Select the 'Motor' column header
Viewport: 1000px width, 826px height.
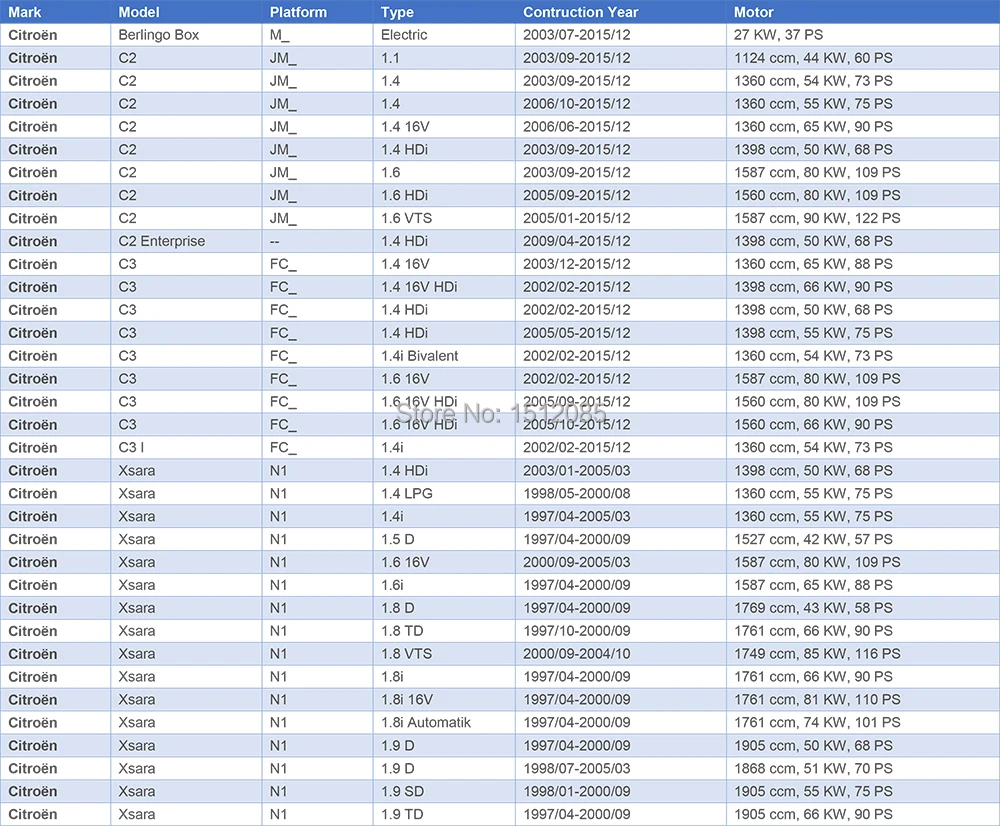[863, 12]
